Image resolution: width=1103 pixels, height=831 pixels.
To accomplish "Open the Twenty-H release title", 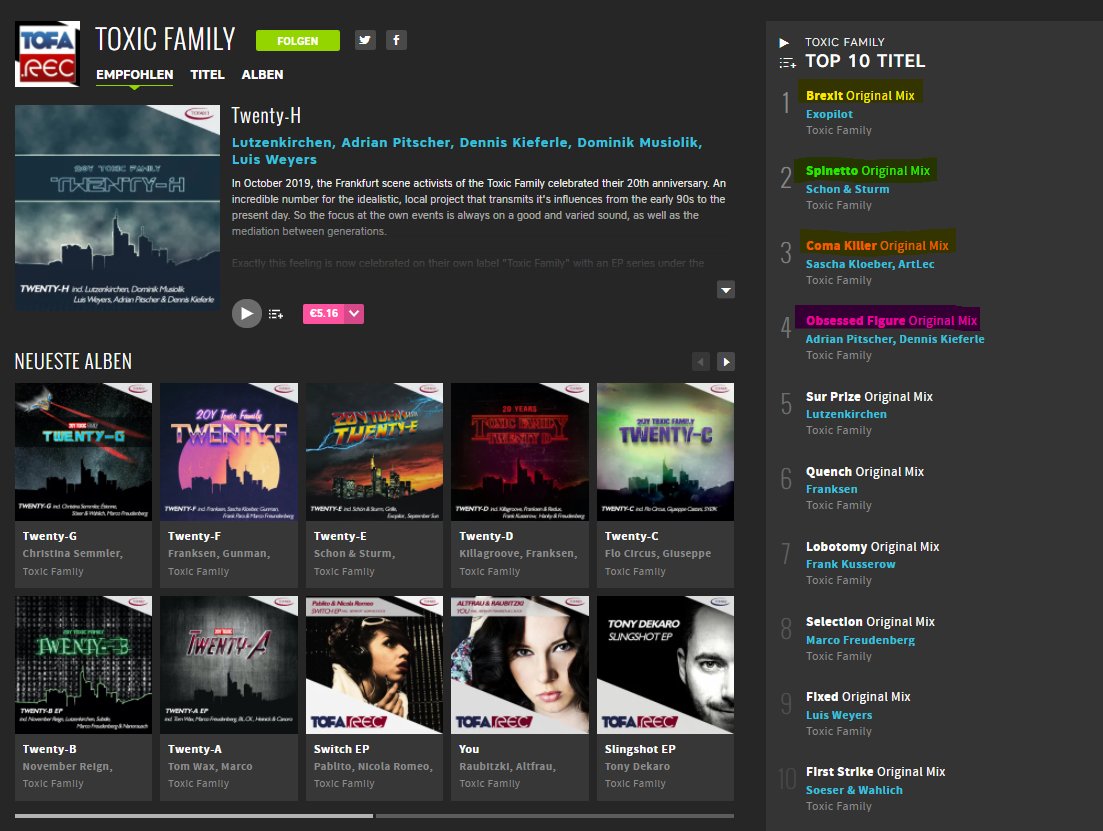I will (x=266, y=115).
